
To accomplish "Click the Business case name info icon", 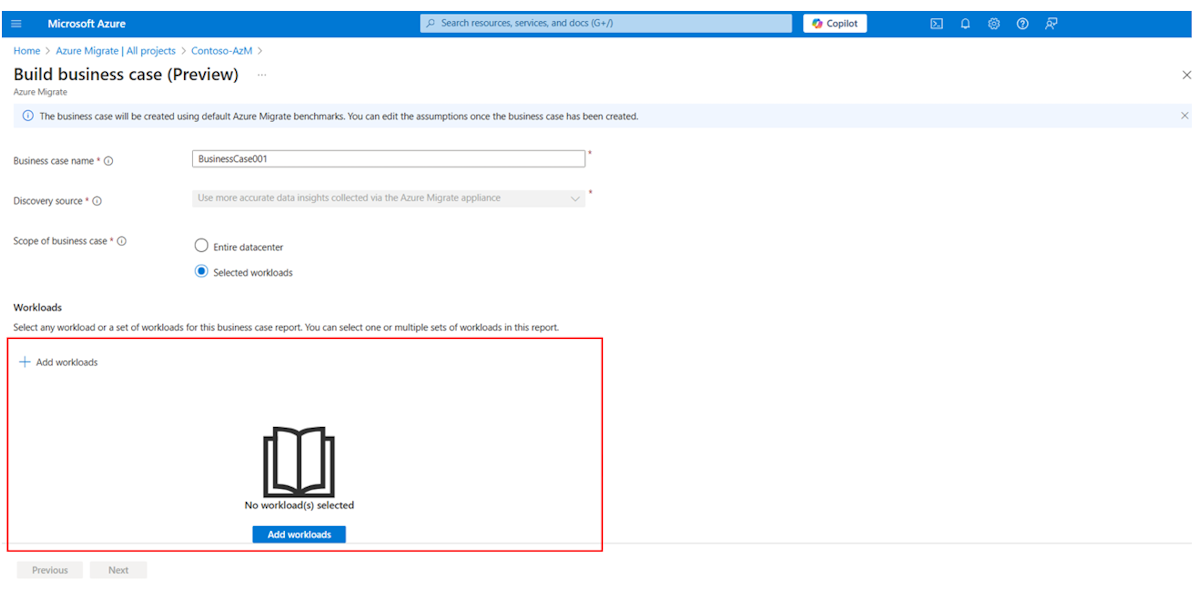I will point(107,160).
